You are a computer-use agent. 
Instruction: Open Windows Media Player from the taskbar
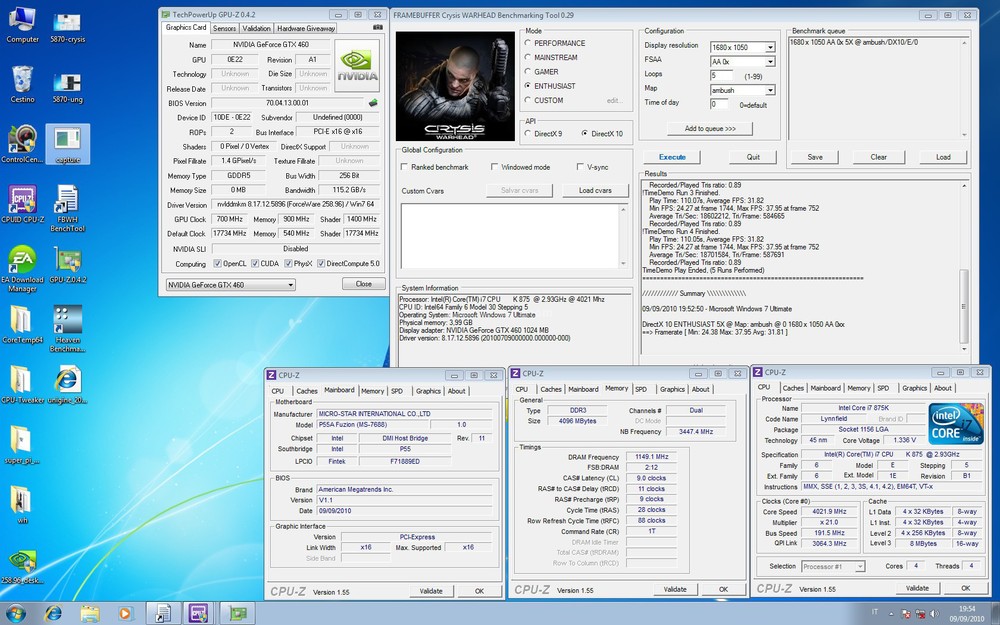125,614
